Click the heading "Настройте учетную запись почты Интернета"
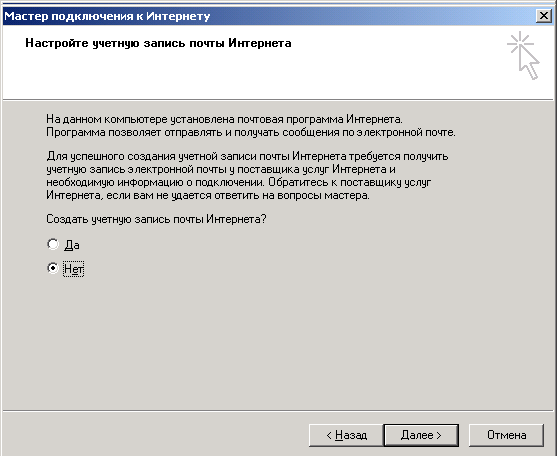557x456 pixels. click(x=158, y=43)
